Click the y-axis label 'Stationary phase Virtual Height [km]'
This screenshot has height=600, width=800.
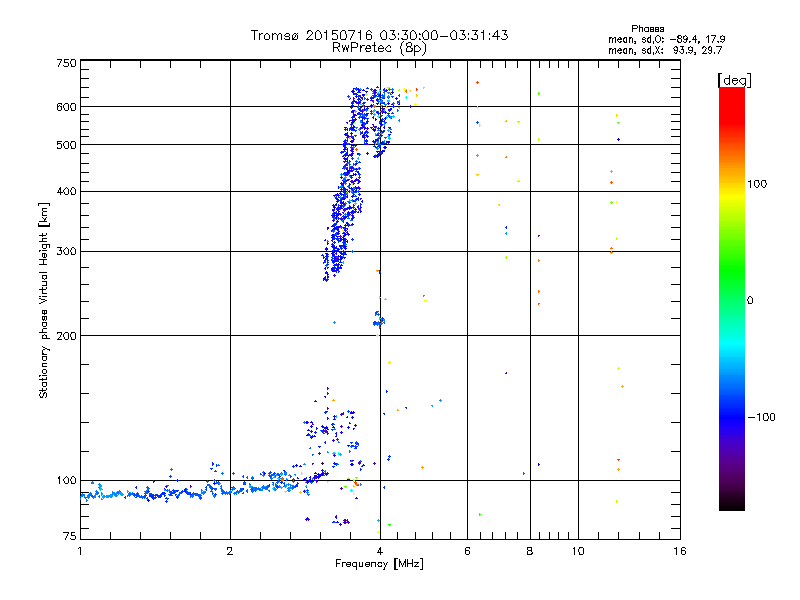click(x=43, y=300)
